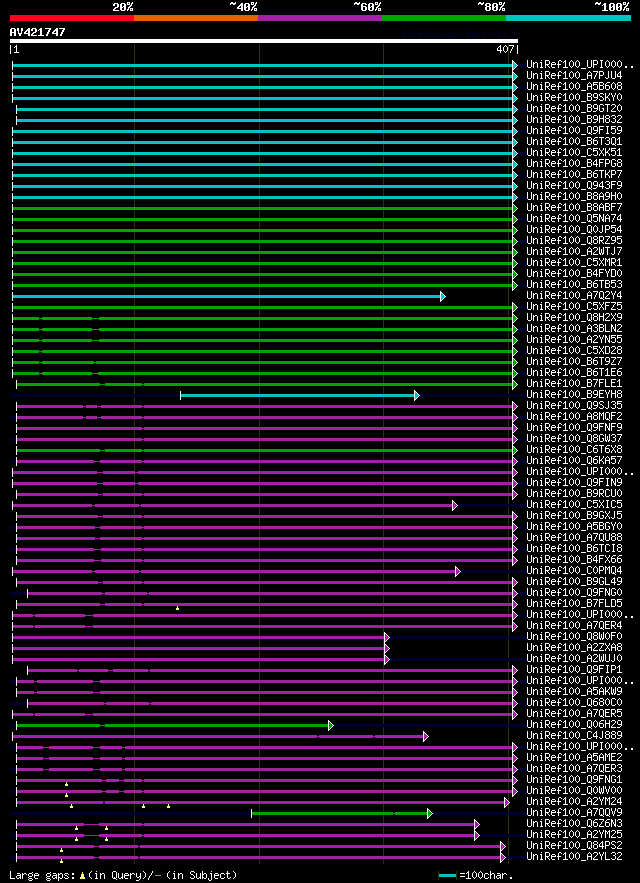Click the UniRef100_Q8GW37 label

pos(574,438)
